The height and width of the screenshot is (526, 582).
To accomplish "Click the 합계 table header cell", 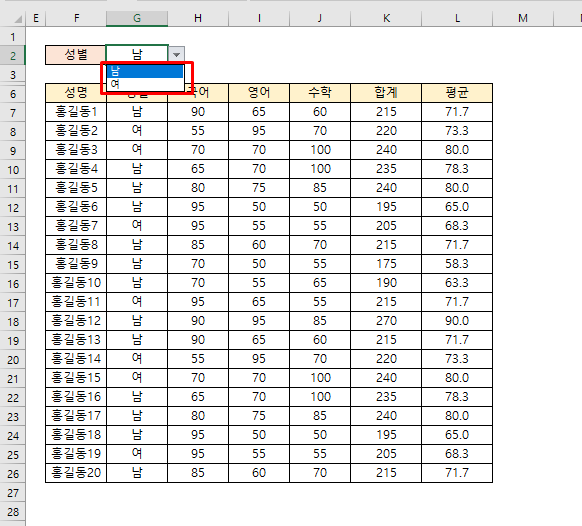I will click(x=386, y=93).
